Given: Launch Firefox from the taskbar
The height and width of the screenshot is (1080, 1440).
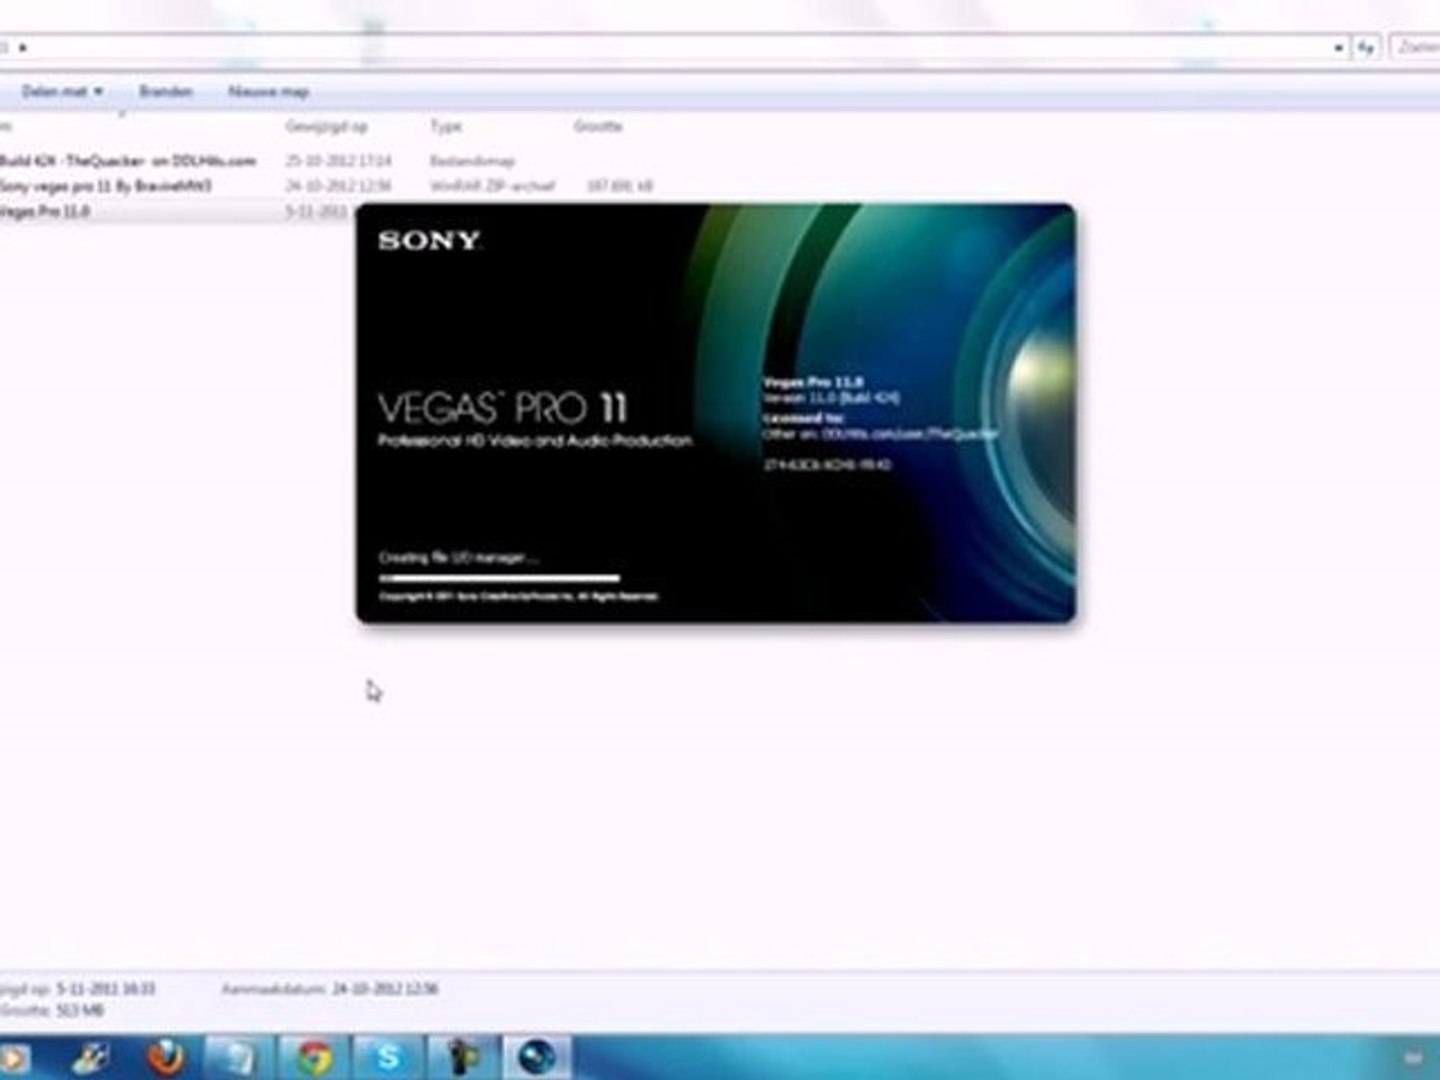Looking at the screenshot, I should tap(166, 1057).
